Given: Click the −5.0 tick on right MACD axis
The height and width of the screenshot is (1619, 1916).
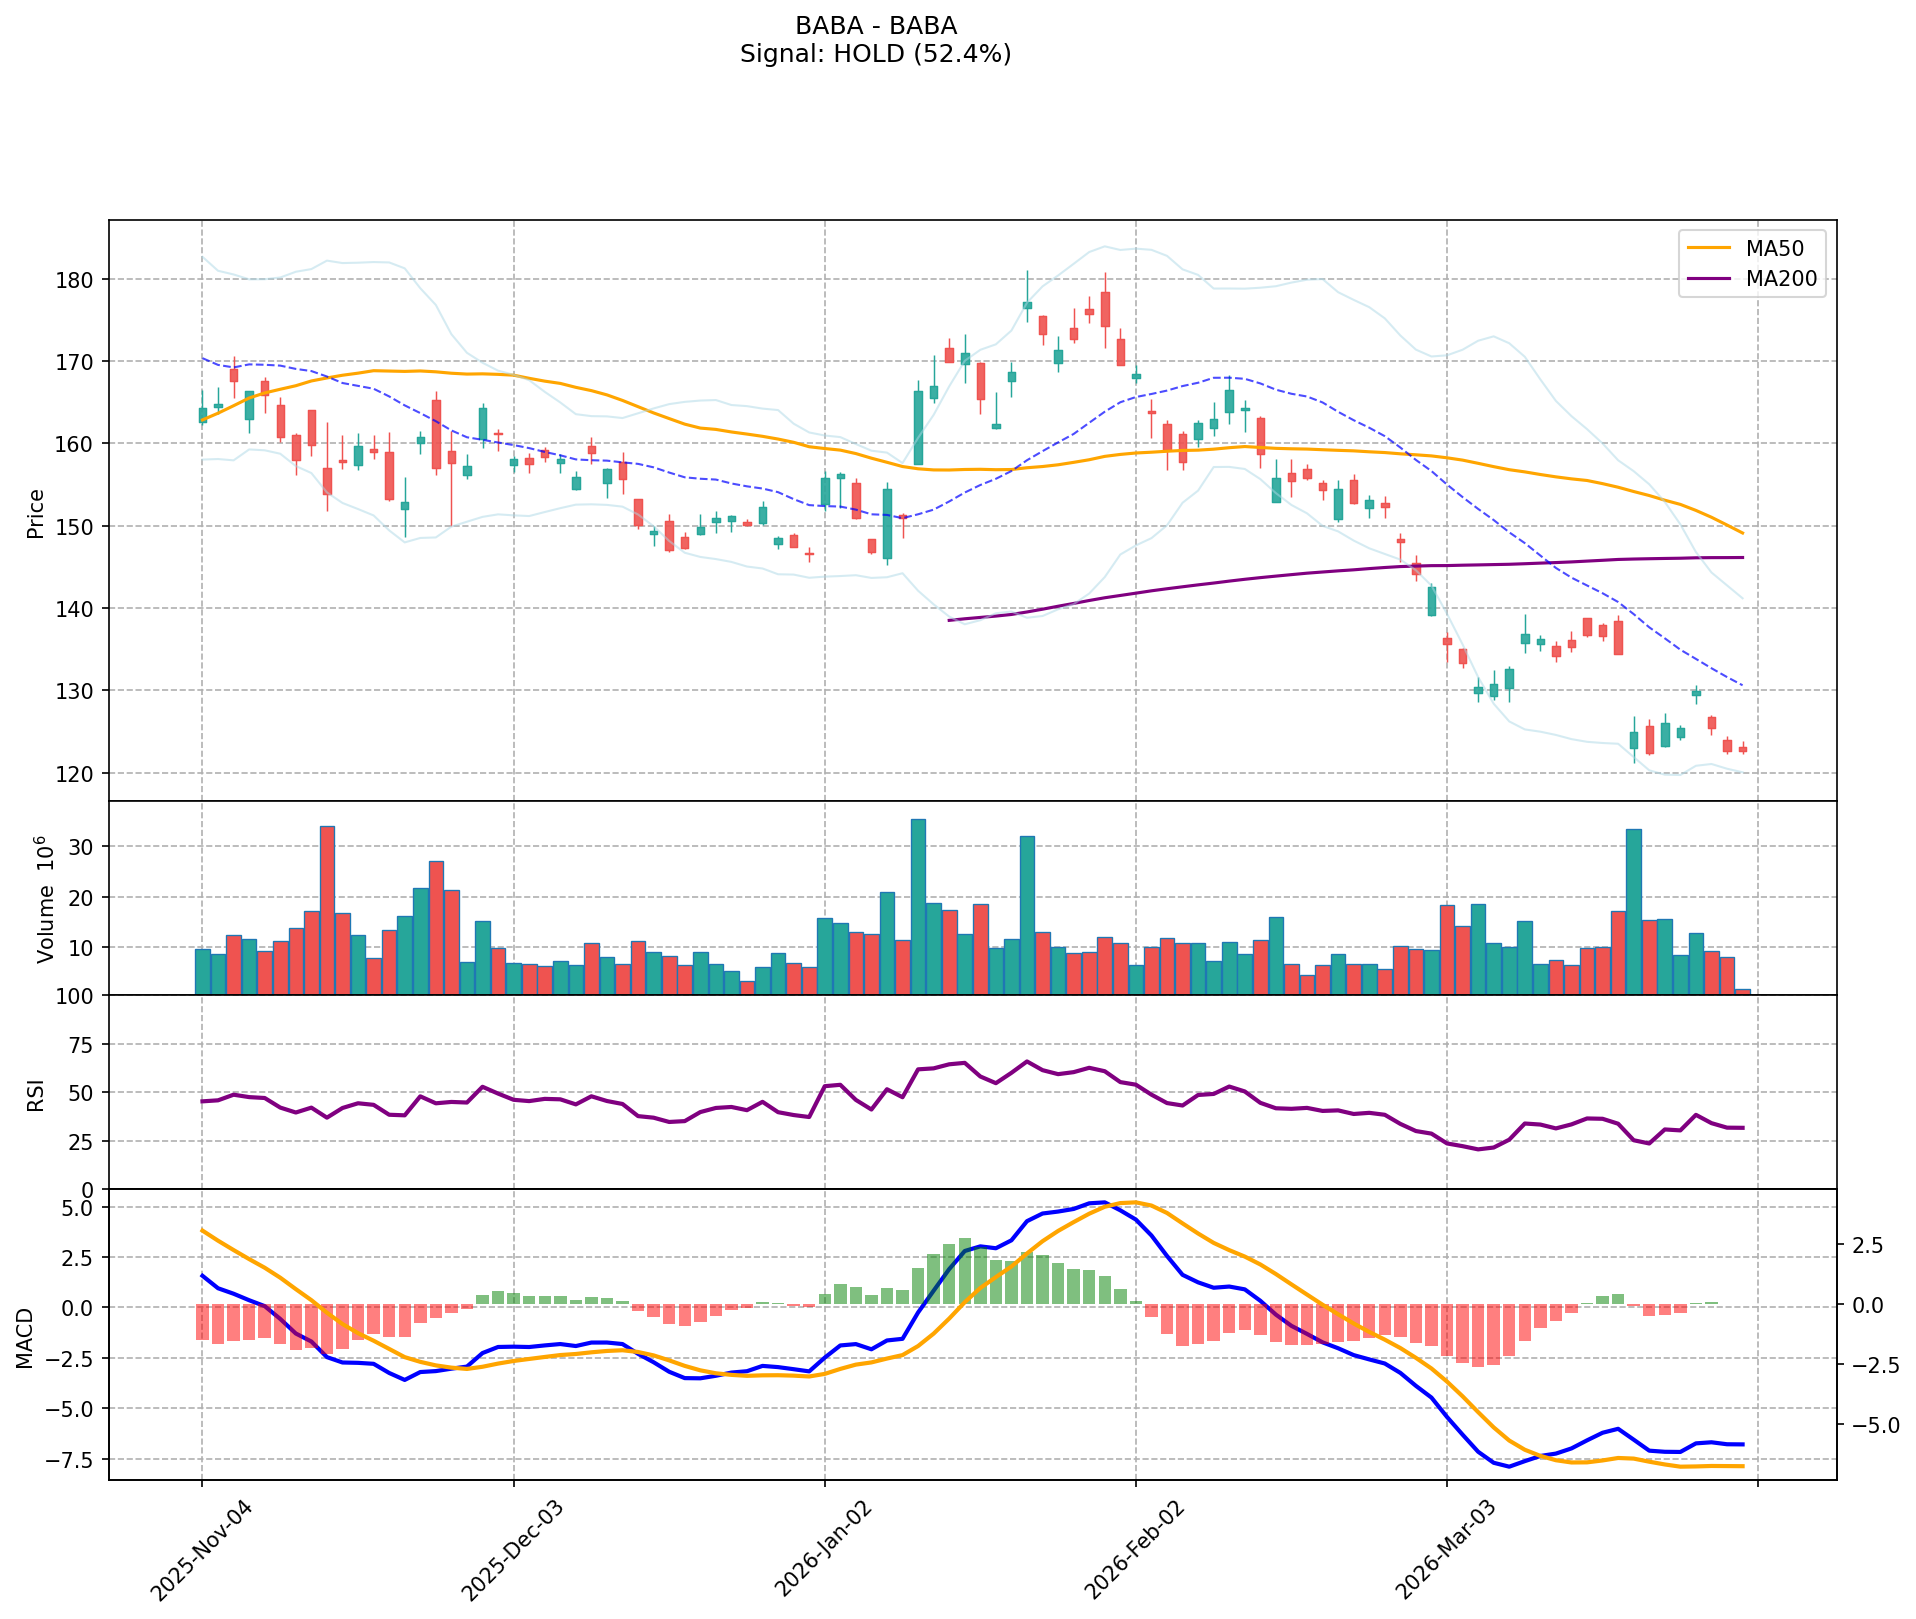Looking at the screenshot, I should (1864, 1425).
